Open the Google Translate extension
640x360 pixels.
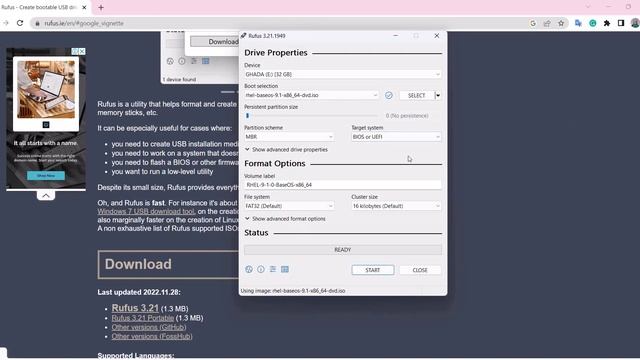click(x=578, y=23)
